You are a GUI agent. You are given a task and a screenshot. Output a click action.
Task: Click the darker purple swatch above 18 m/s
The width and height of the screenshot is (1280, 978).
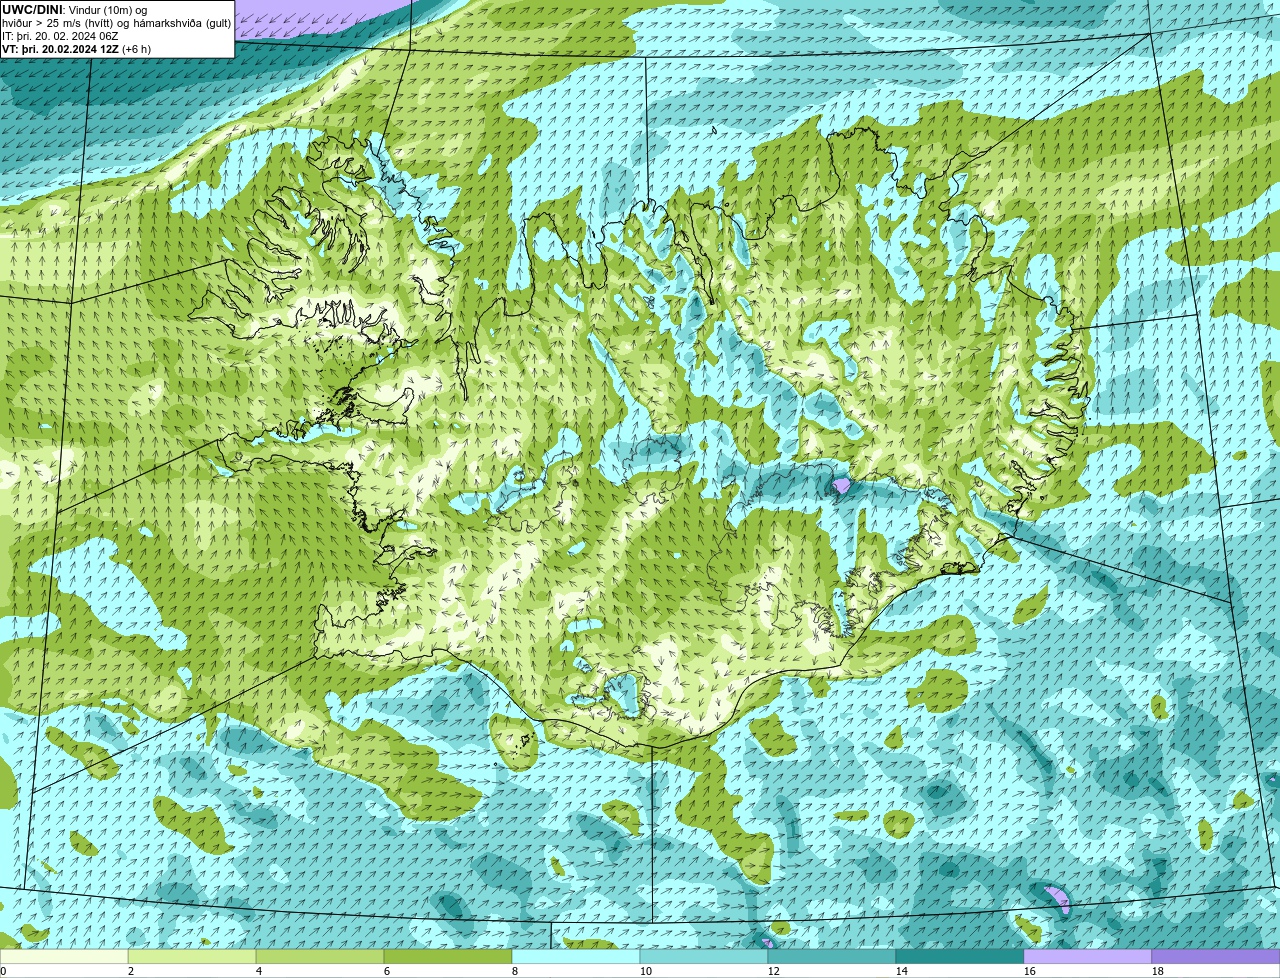tap(1216, 956)
